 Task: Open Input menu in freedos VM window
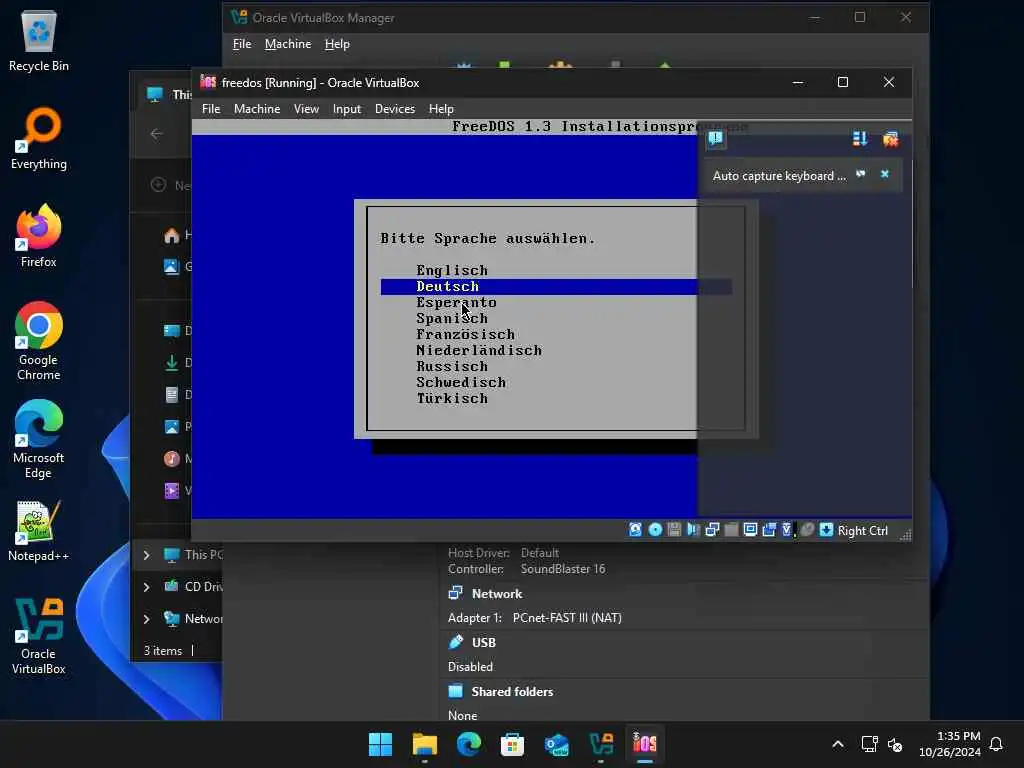(347, 109)
